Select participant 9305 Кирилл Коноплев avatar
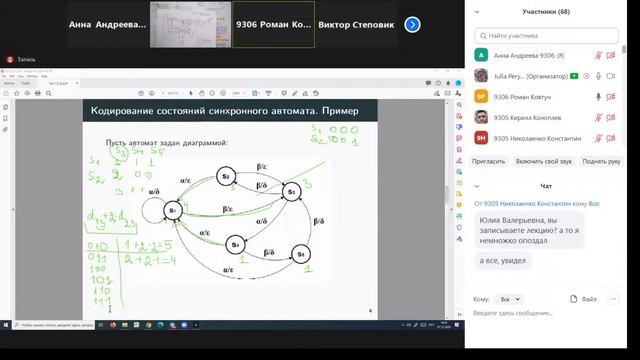640x360 pixels. (481, 118)
